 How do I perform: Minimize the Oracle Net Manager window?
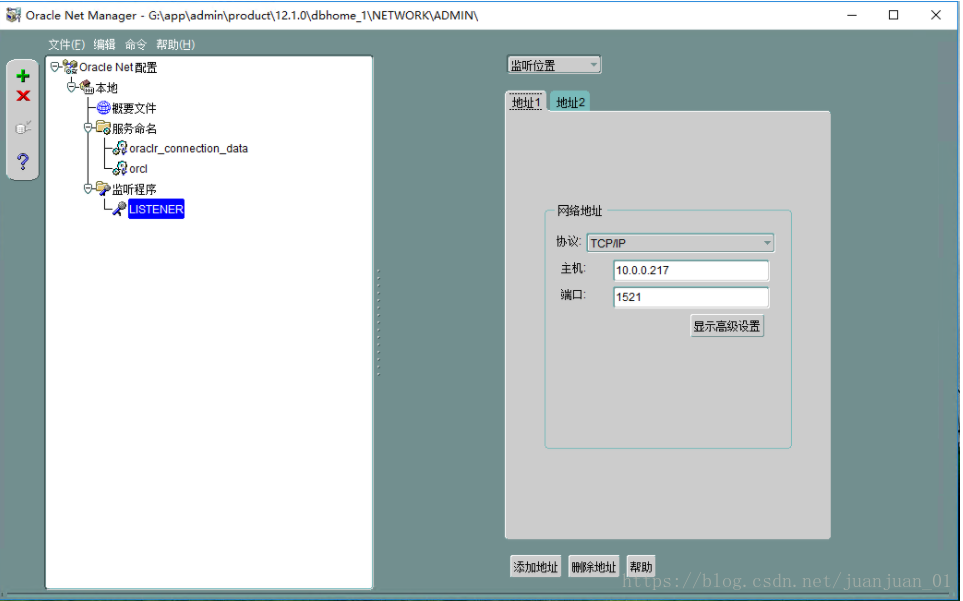852,15
